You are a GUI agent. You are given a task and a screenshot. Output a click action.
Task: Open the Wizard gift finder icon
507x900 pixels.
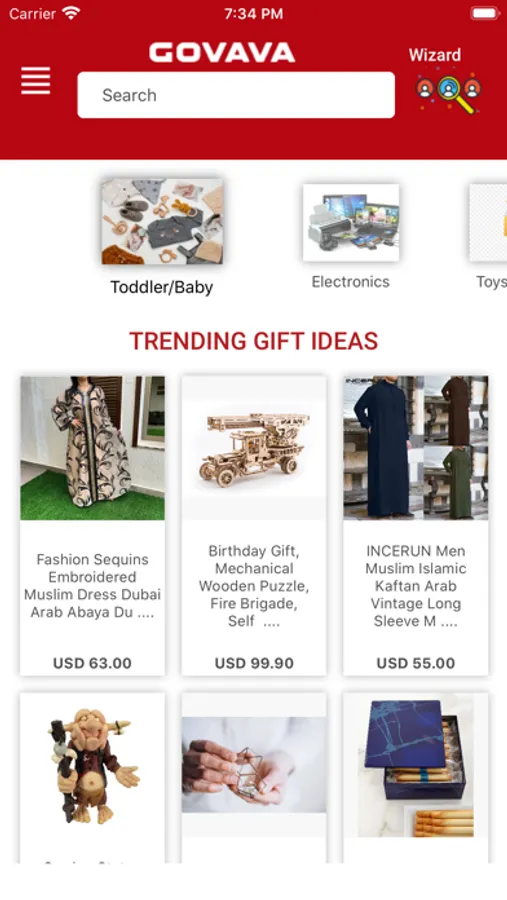click(x=448, y=92)
